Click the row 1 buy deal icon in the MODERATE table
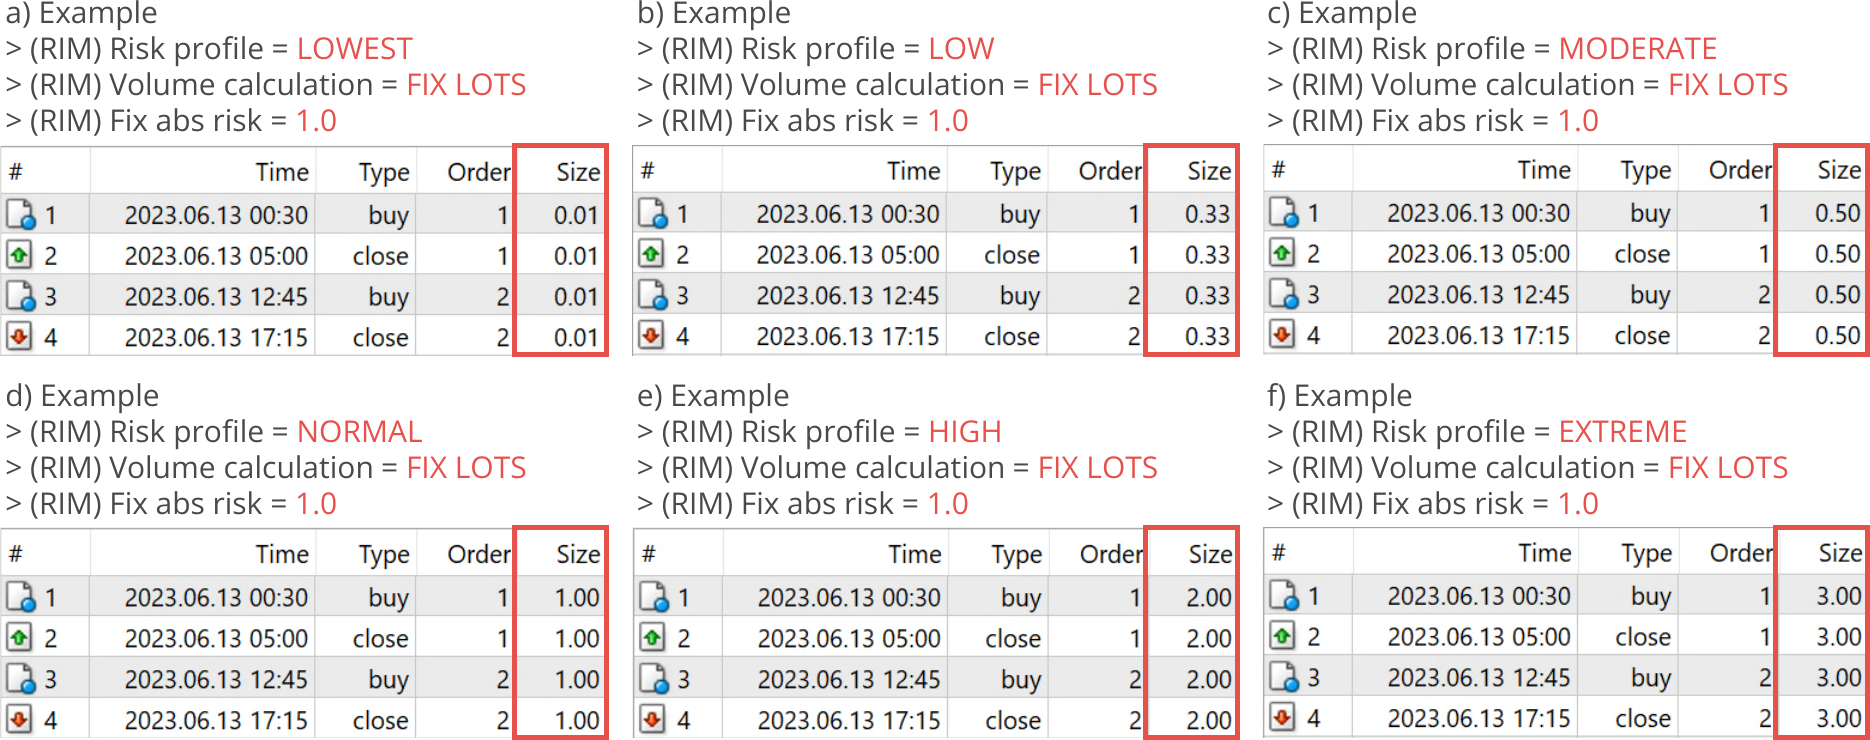1870x740 pixels. [x=1284, y=212]
